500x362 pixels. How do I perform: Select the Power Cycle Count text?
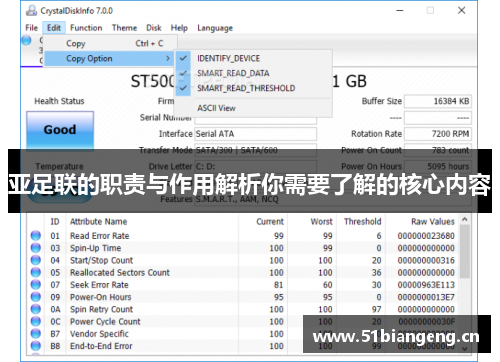point(105,322)
